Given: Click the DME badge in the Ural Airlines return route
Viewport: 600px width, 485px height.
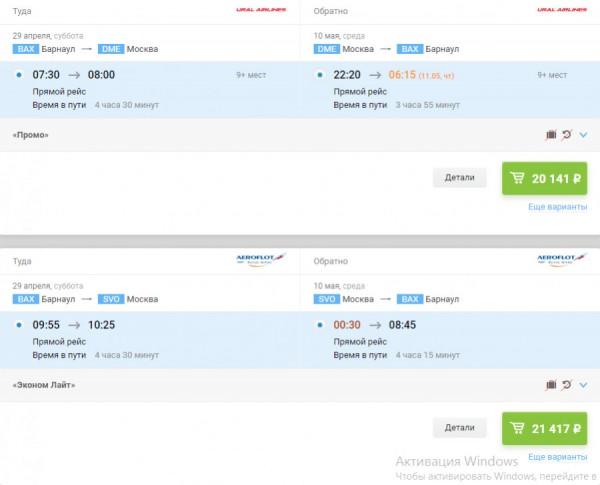Looking at the screenshot, I should pyautogui.click(x=327, y=49).
